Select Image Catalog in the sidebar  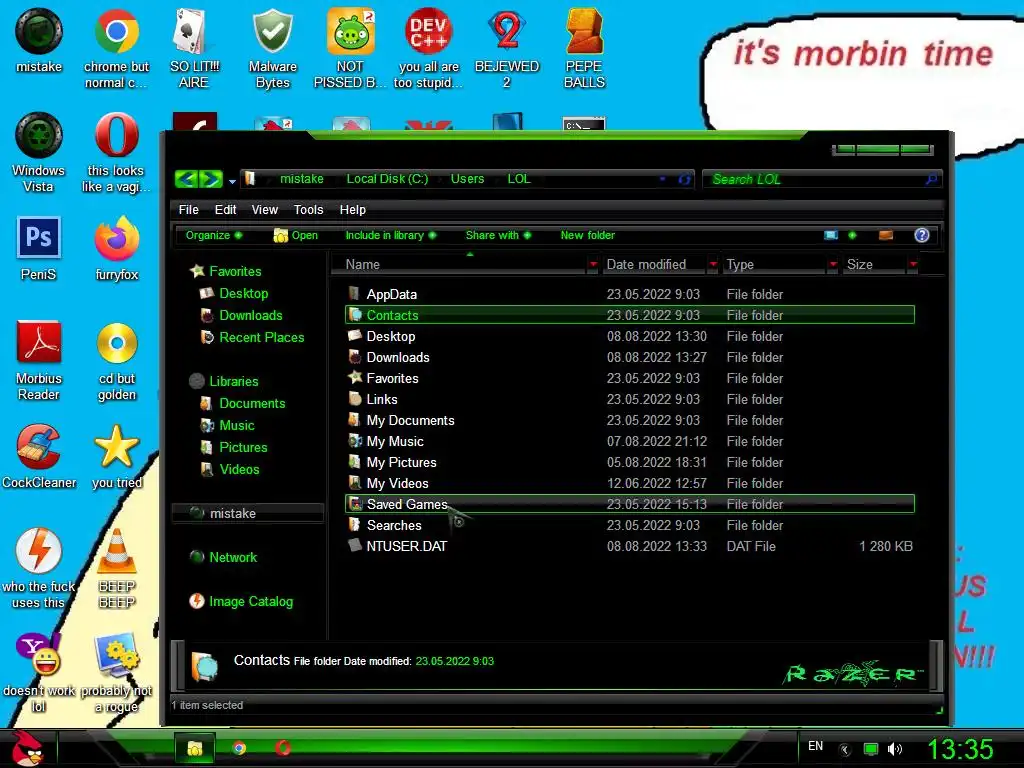tap(250, 601)
